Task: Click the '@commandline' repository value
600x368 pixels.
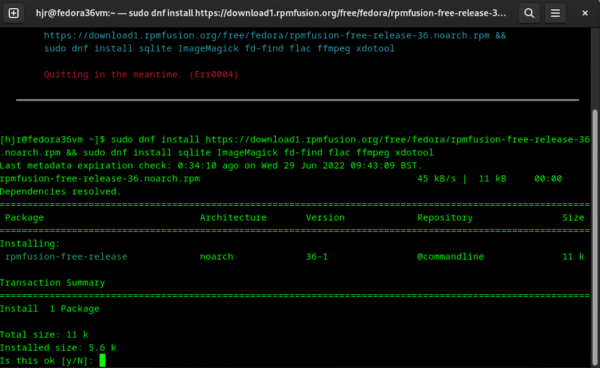Action: click(x=450, y=257)
